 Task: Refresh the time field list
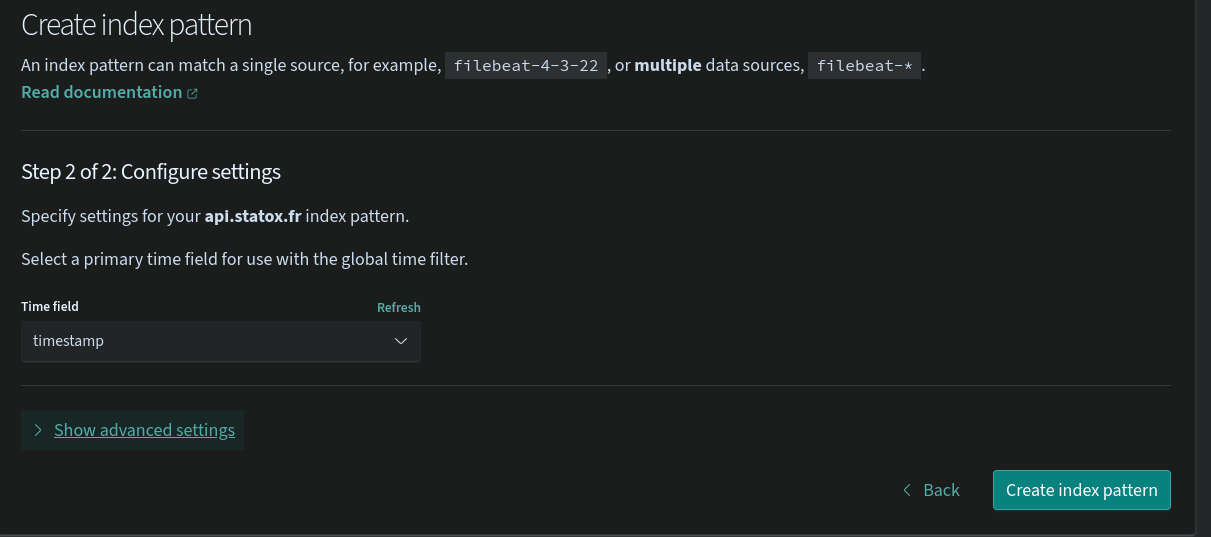399,307
